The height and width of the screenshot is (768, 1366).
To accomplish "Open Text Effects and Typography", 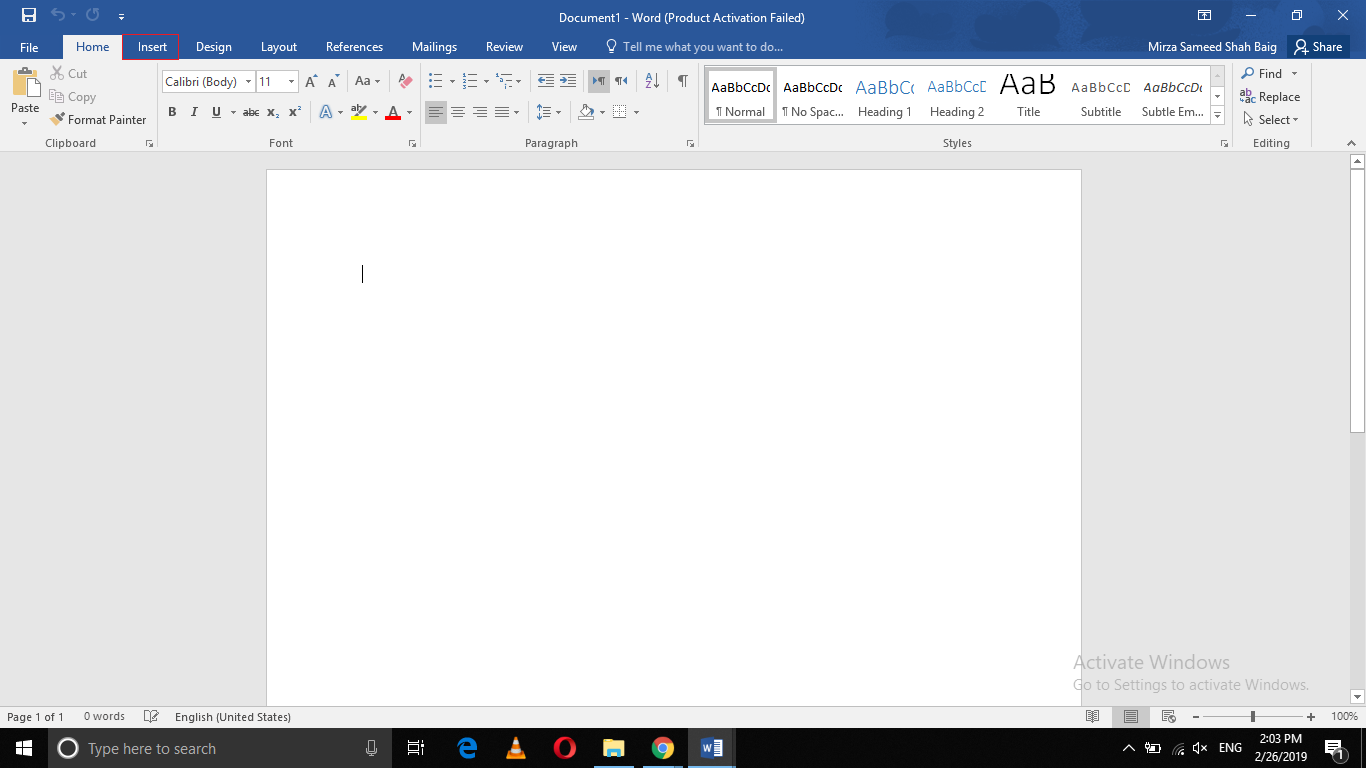I will point(326,112).
